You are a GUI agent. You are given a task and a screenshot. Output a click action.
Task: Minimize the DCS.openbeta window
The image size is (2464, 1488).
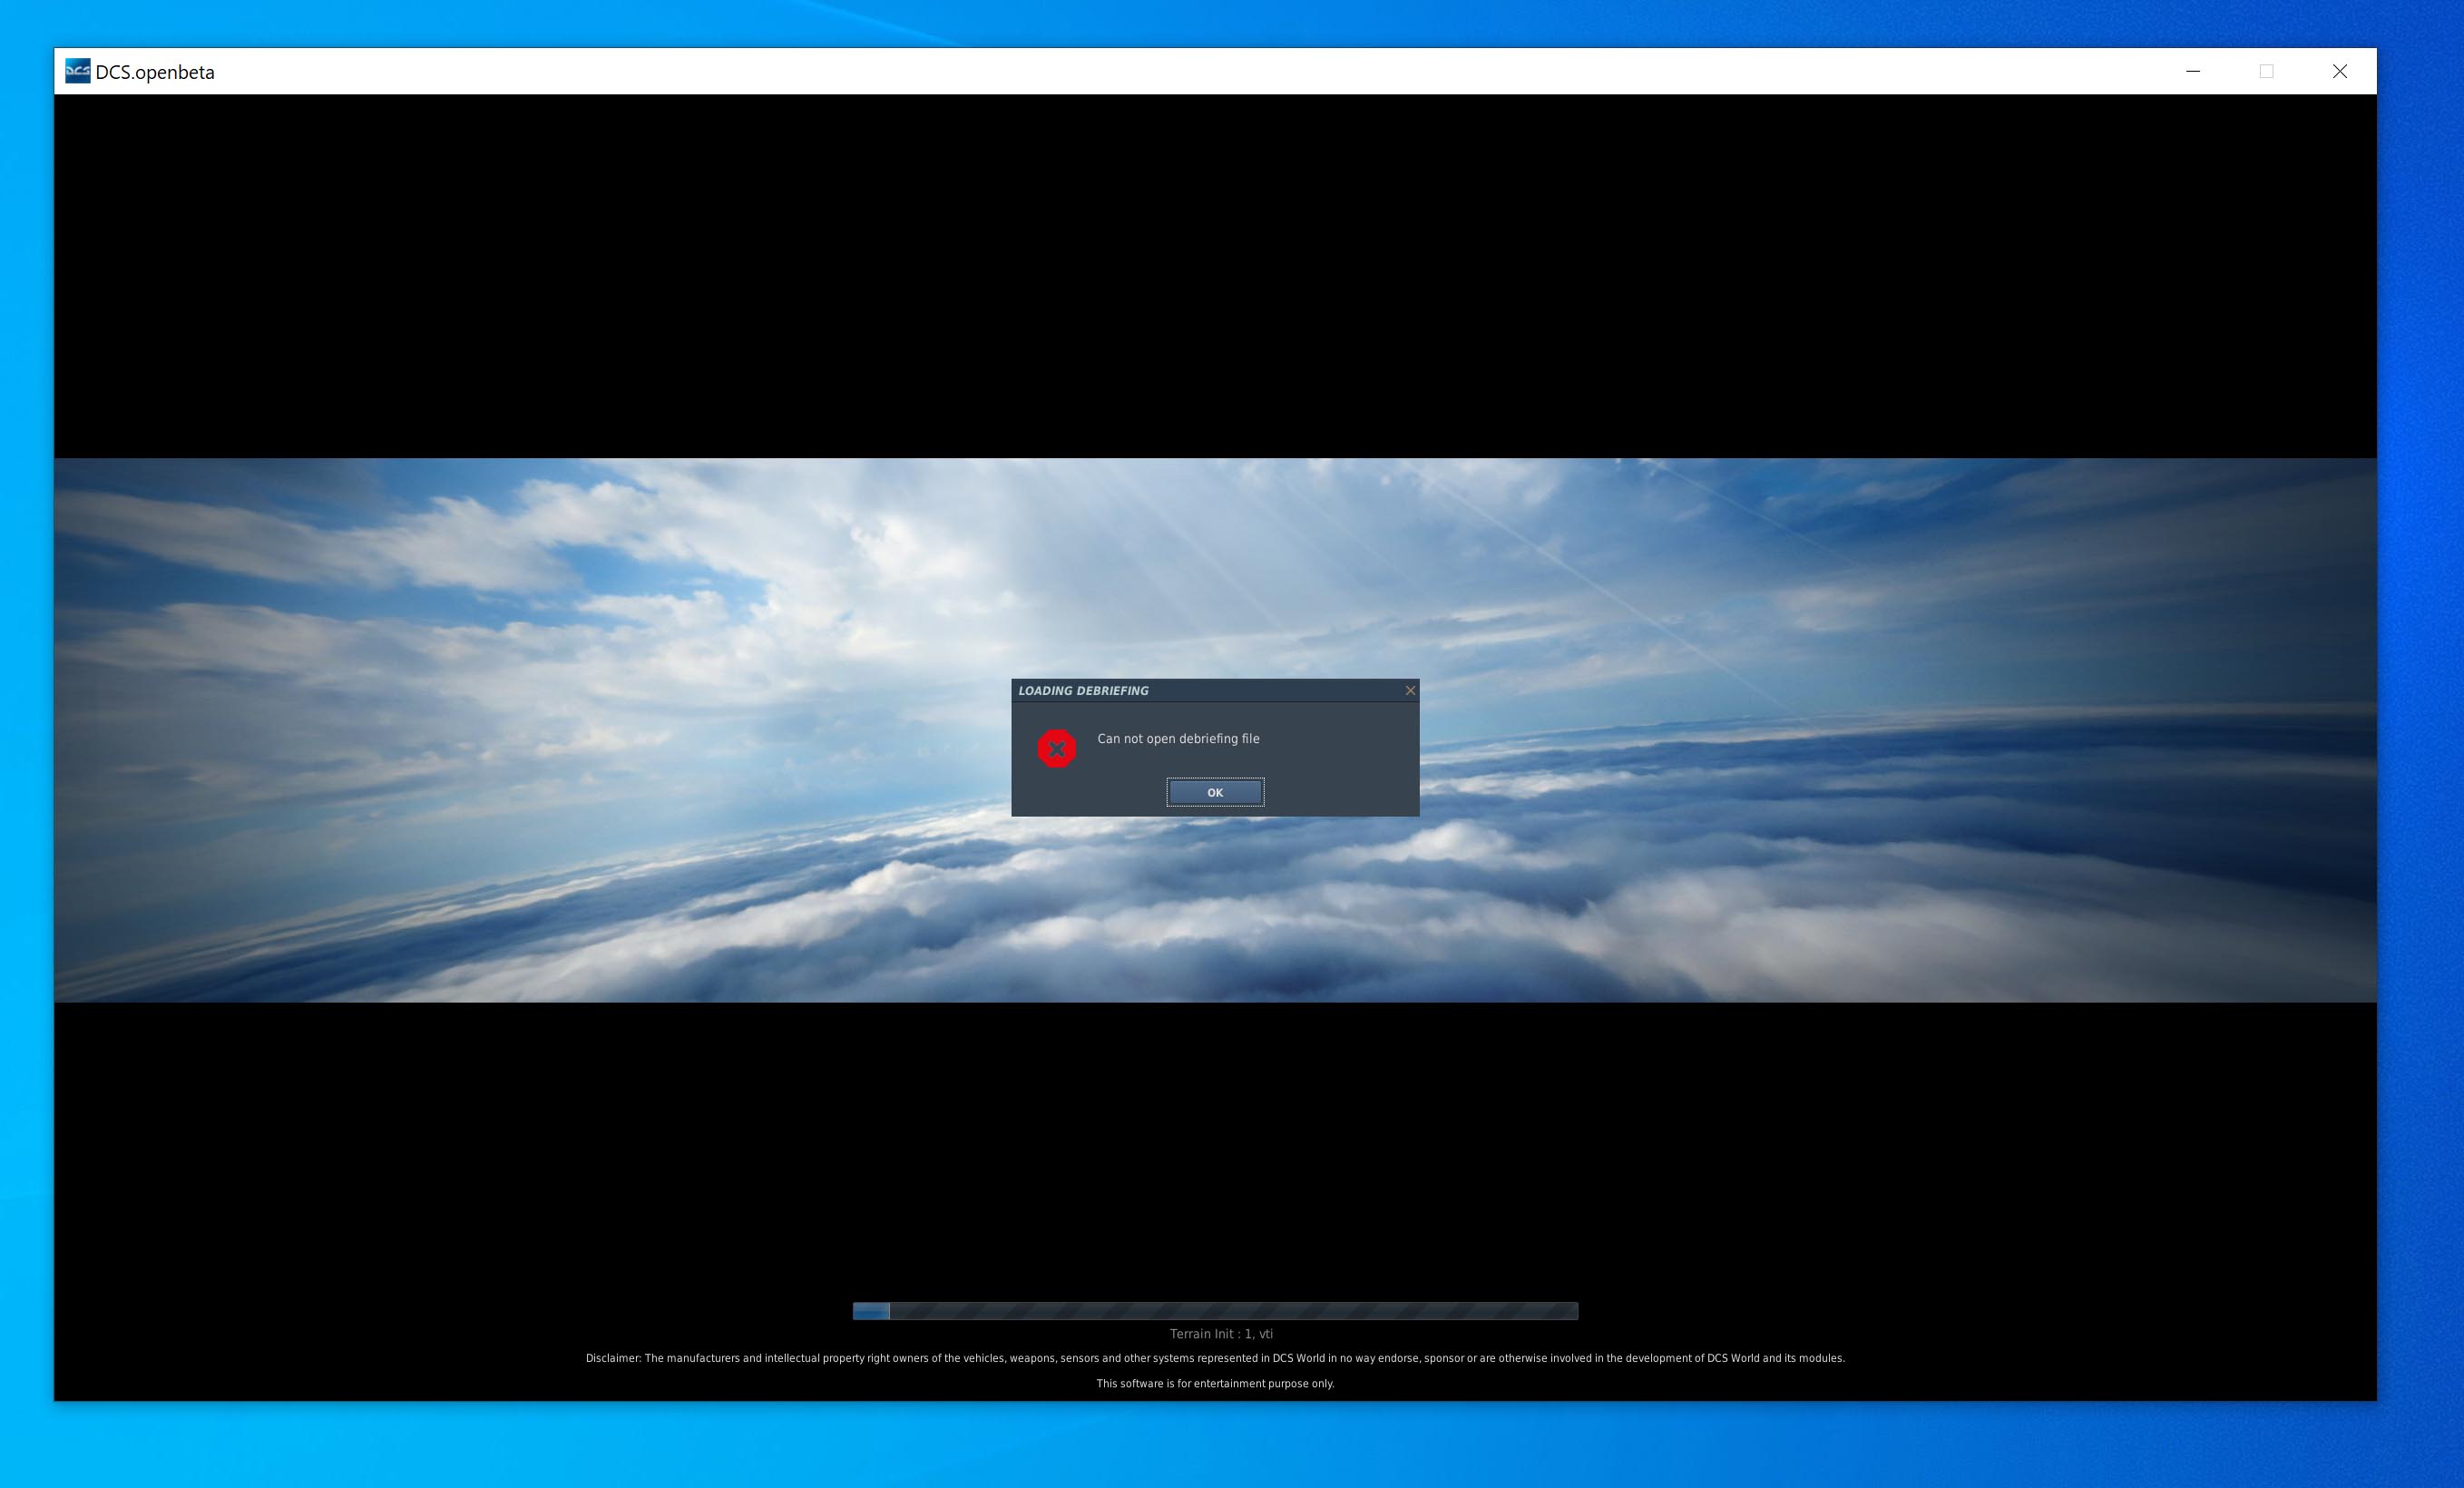pyautogui.click(x=2193, y=71)
